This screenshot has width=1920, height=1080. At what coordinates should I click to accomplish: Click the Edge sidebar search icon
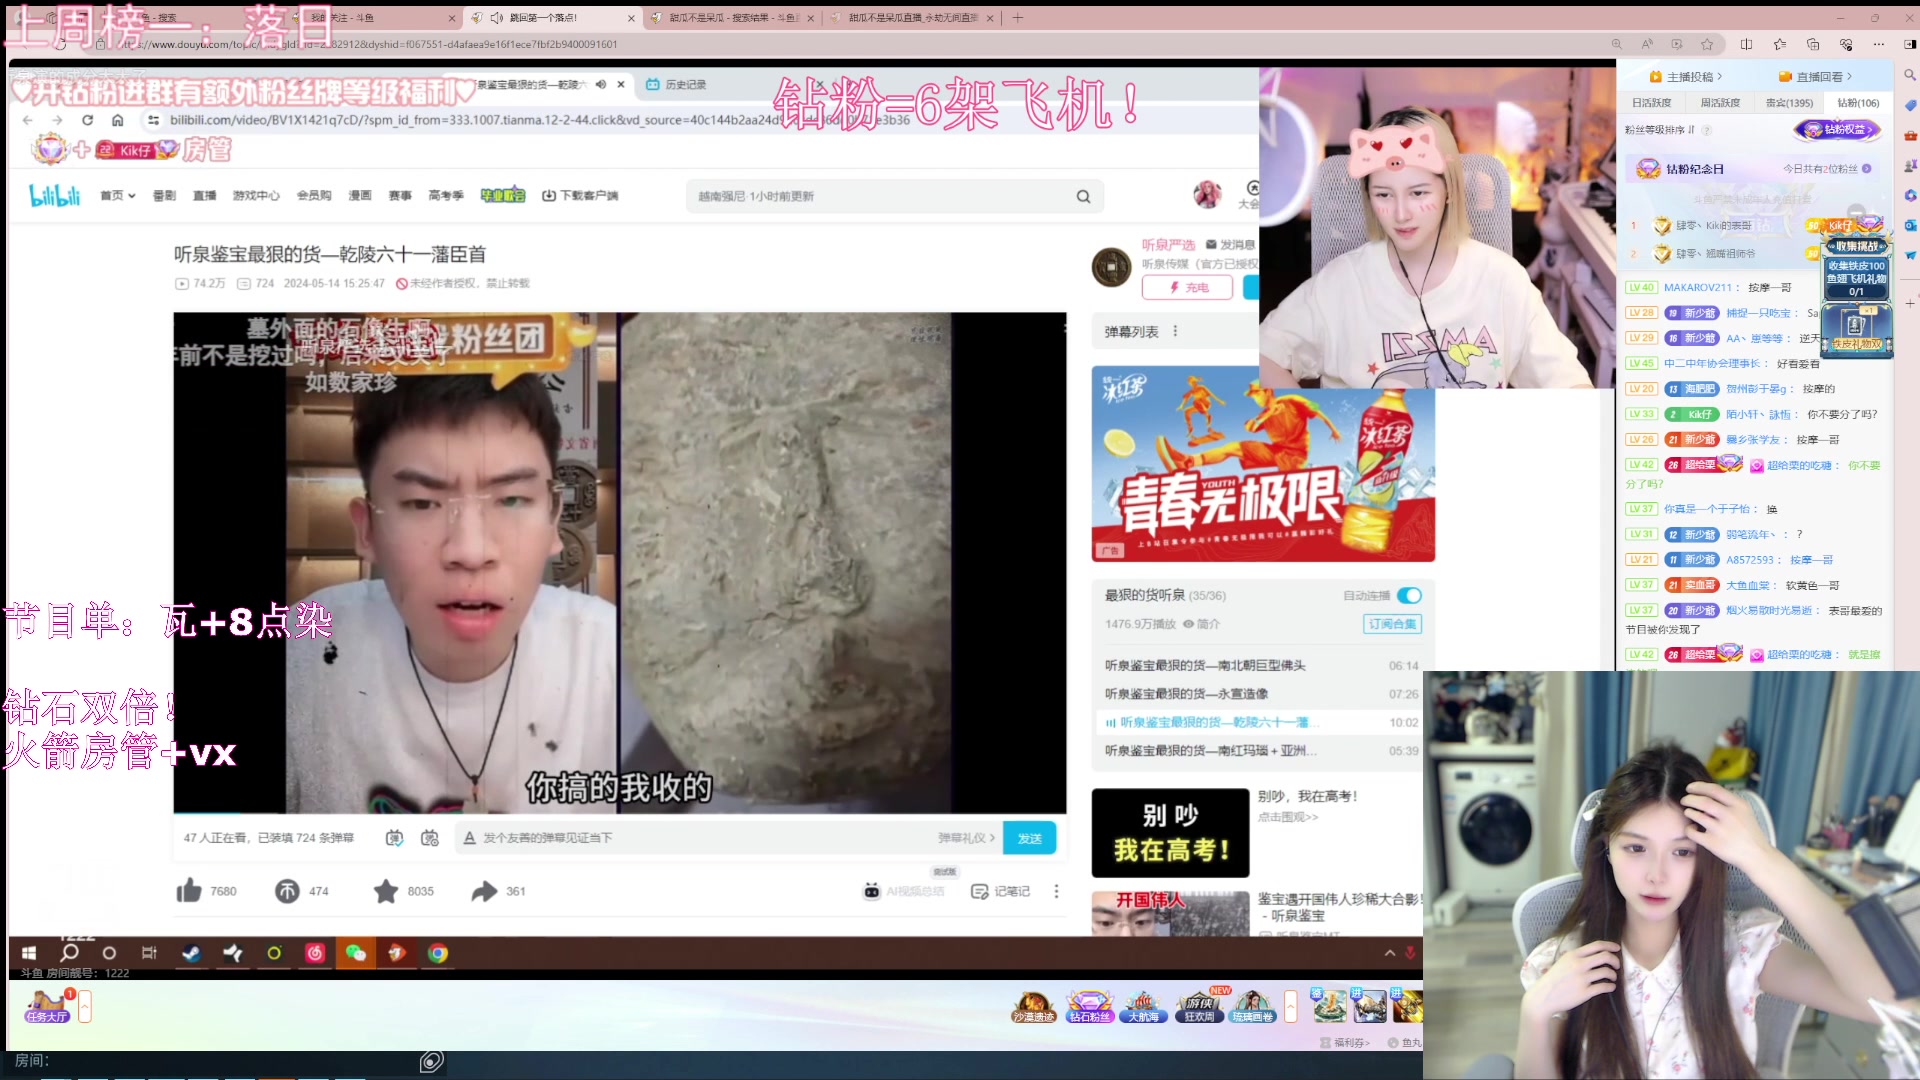click(1910, 75)
